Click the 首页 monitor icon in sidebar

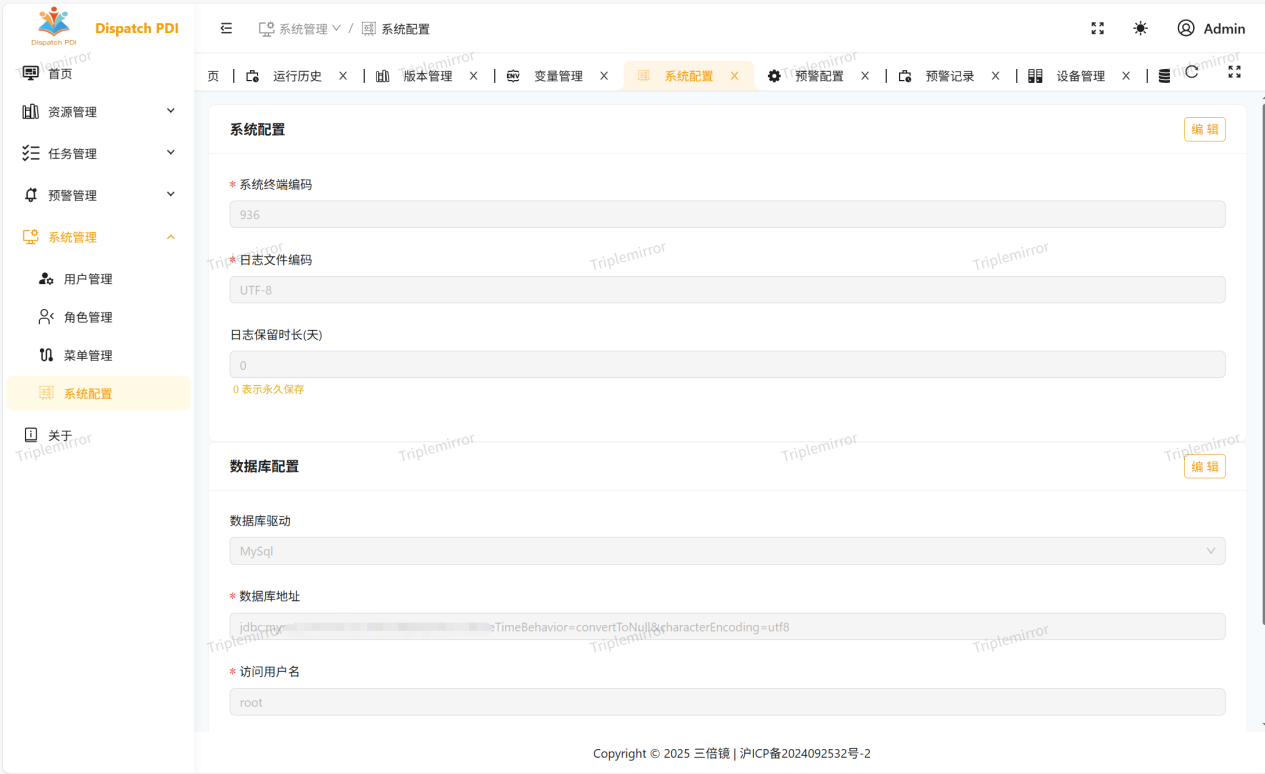pos(31,73)
